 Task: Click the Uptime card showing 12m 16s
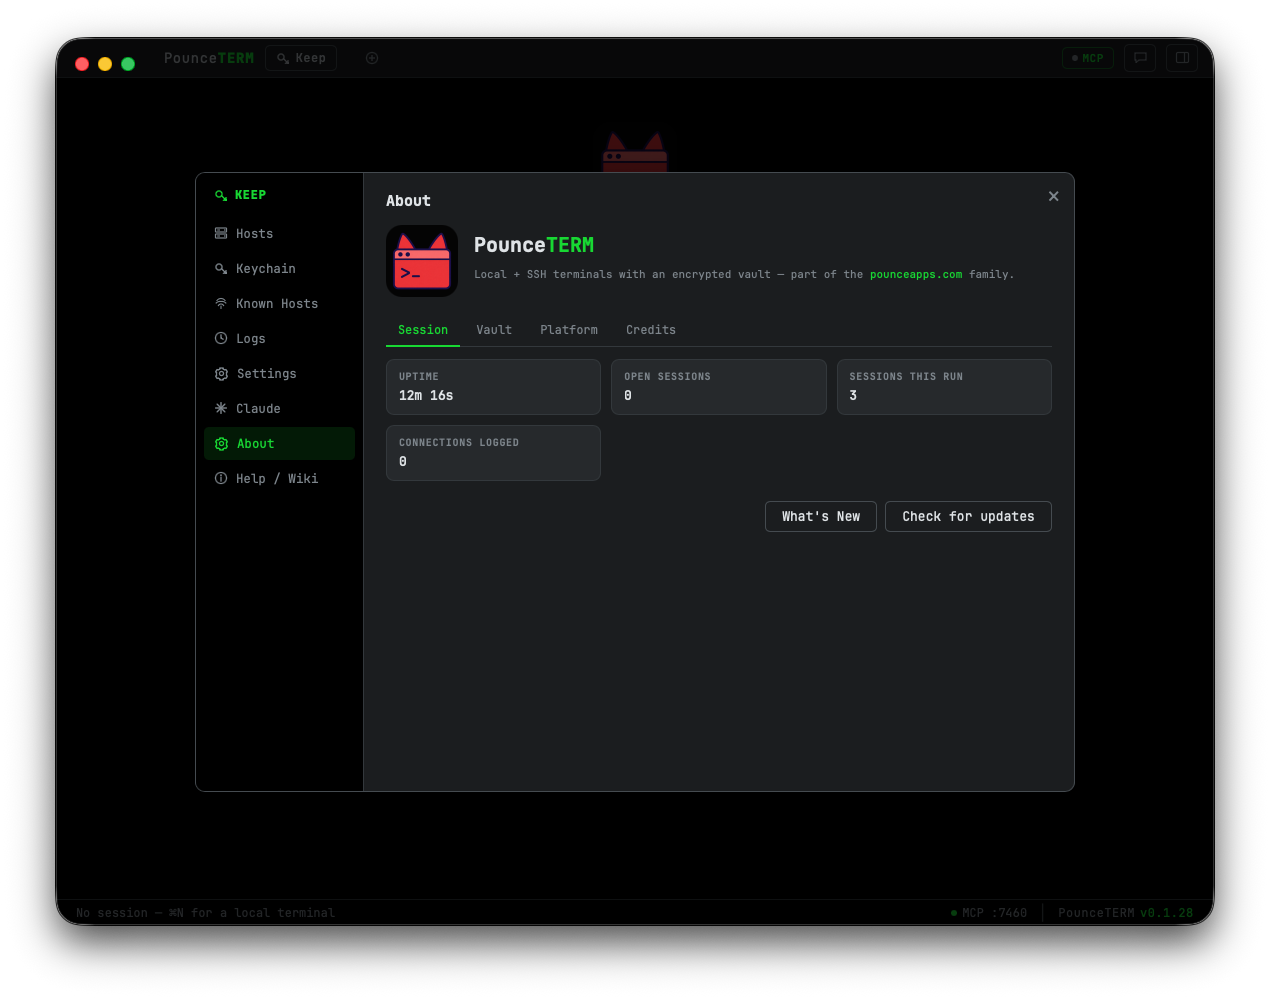point(493,387)
